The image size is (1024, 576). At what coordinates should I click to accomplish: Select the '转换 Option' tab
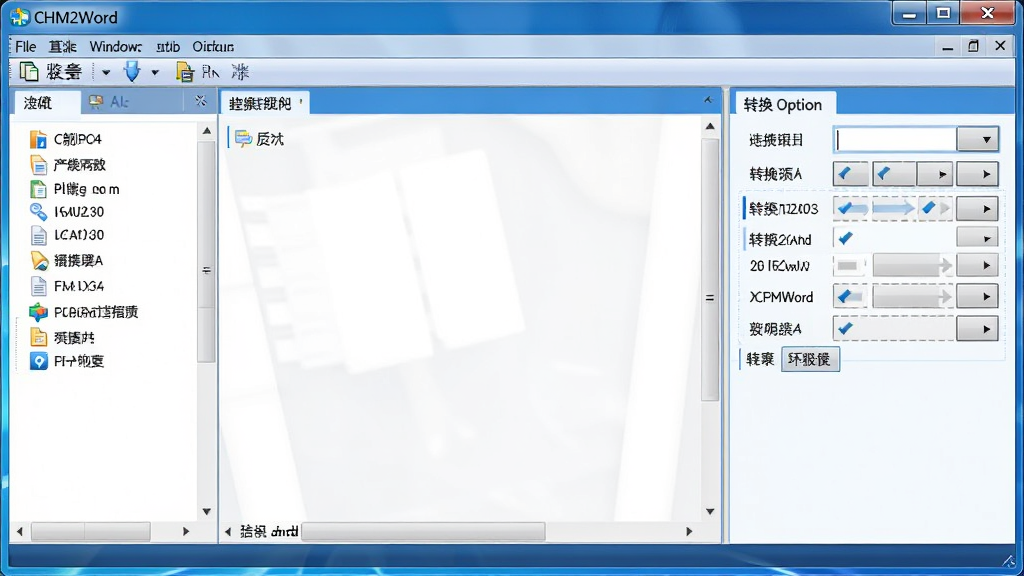pyautogui.click(x=785, y=104)
